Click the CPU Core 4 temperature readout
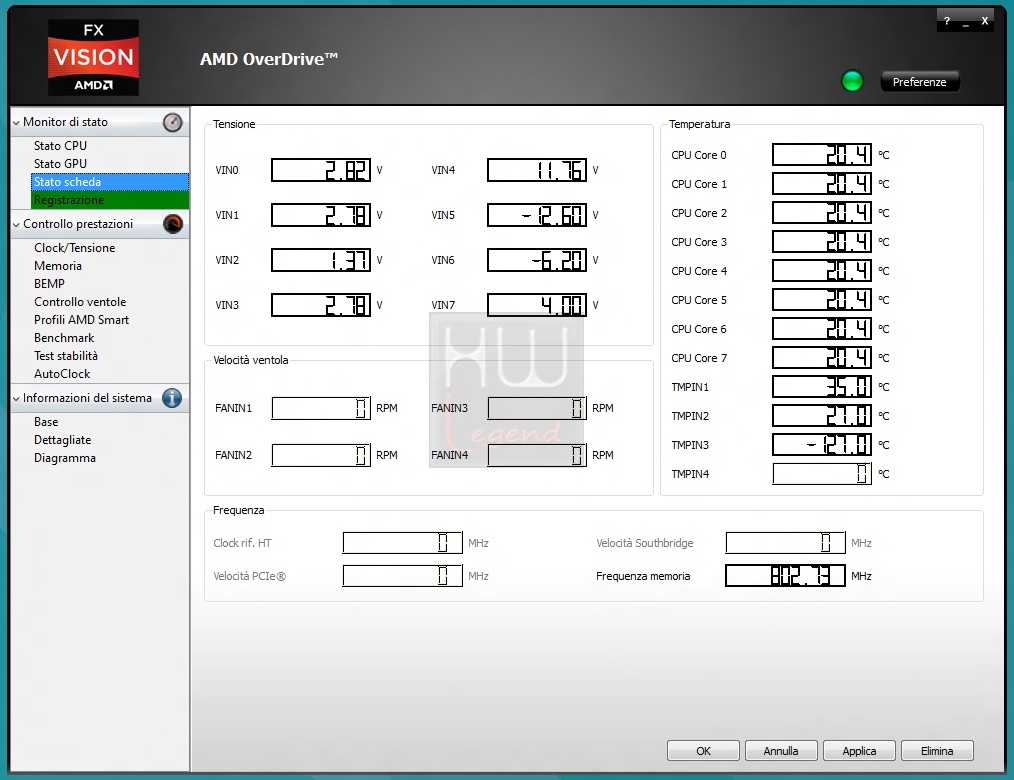This screenshot has height=780, width=1014. (822, 271)
